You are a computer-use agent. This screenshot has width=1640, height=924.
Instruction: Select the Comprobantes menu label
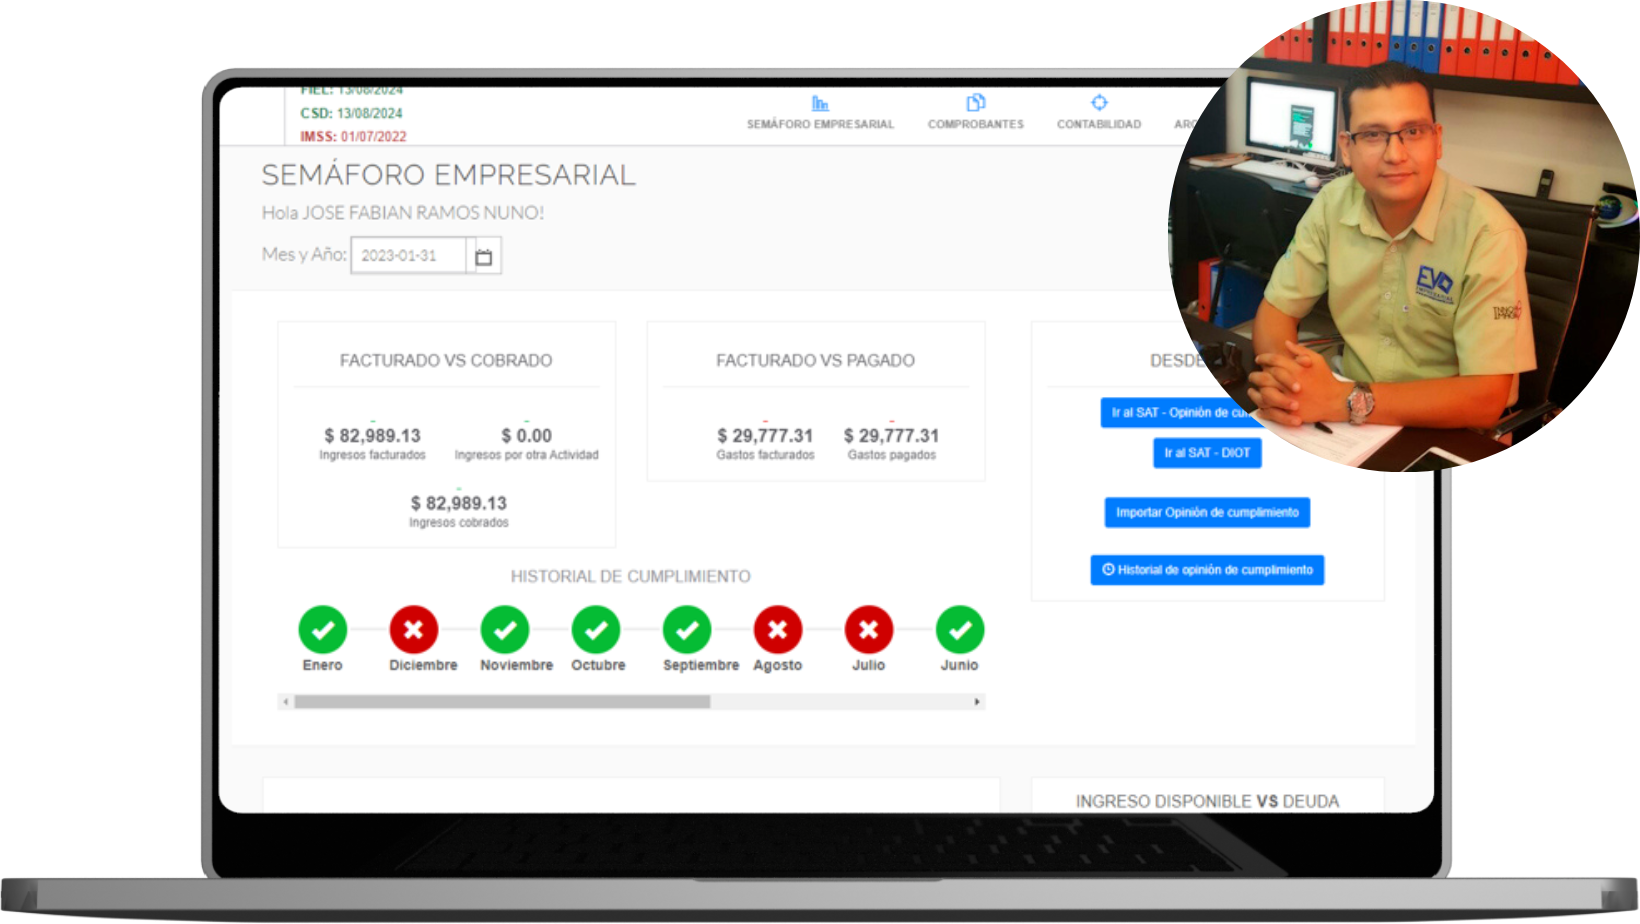976,124
